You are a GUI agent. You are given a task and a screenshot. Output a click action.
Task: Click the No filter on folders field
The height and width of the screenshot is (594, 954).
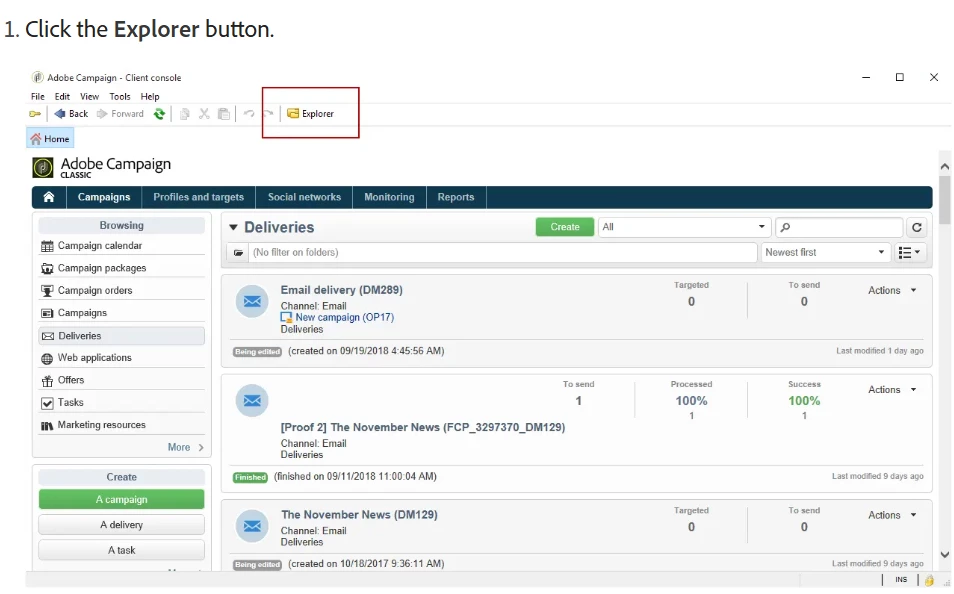point(502,253)
